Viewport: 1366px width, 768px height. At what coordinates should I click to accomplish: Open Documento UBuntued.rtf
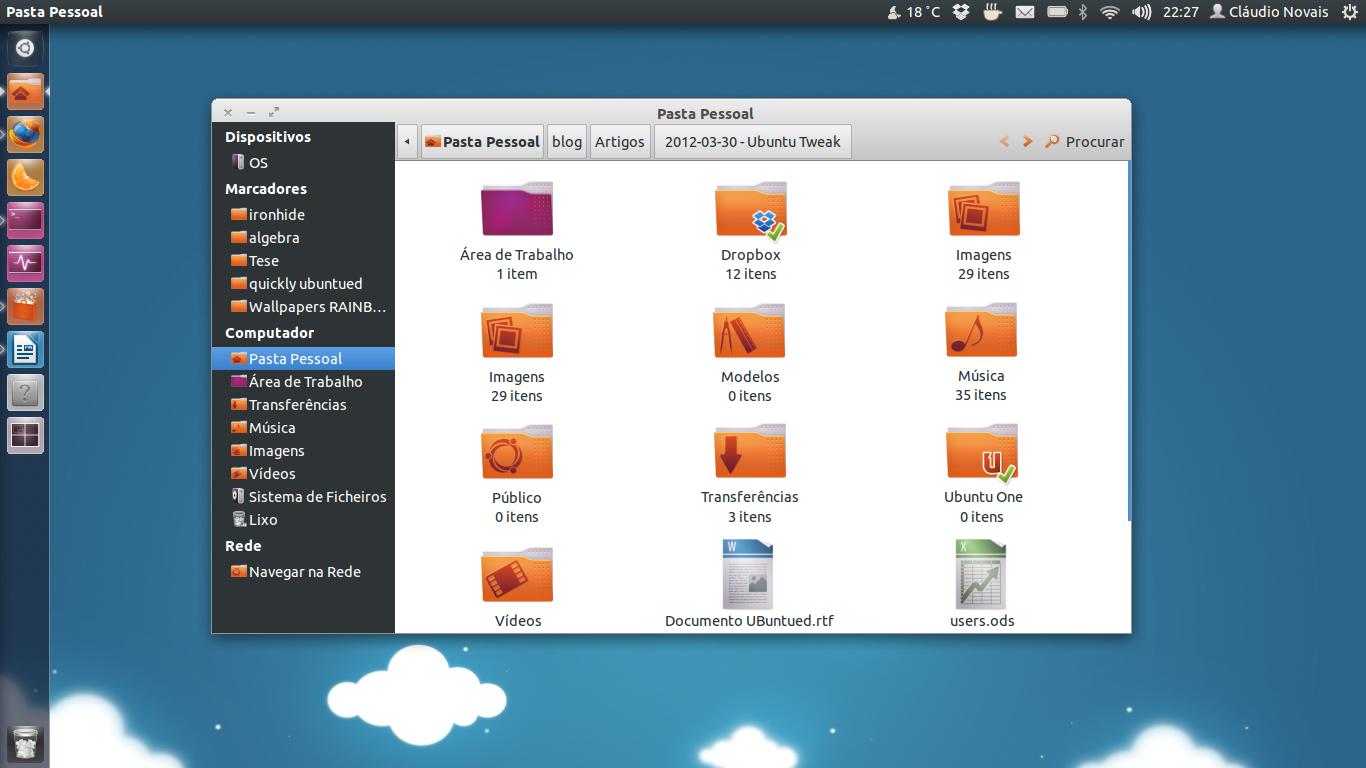coord(748,574)
